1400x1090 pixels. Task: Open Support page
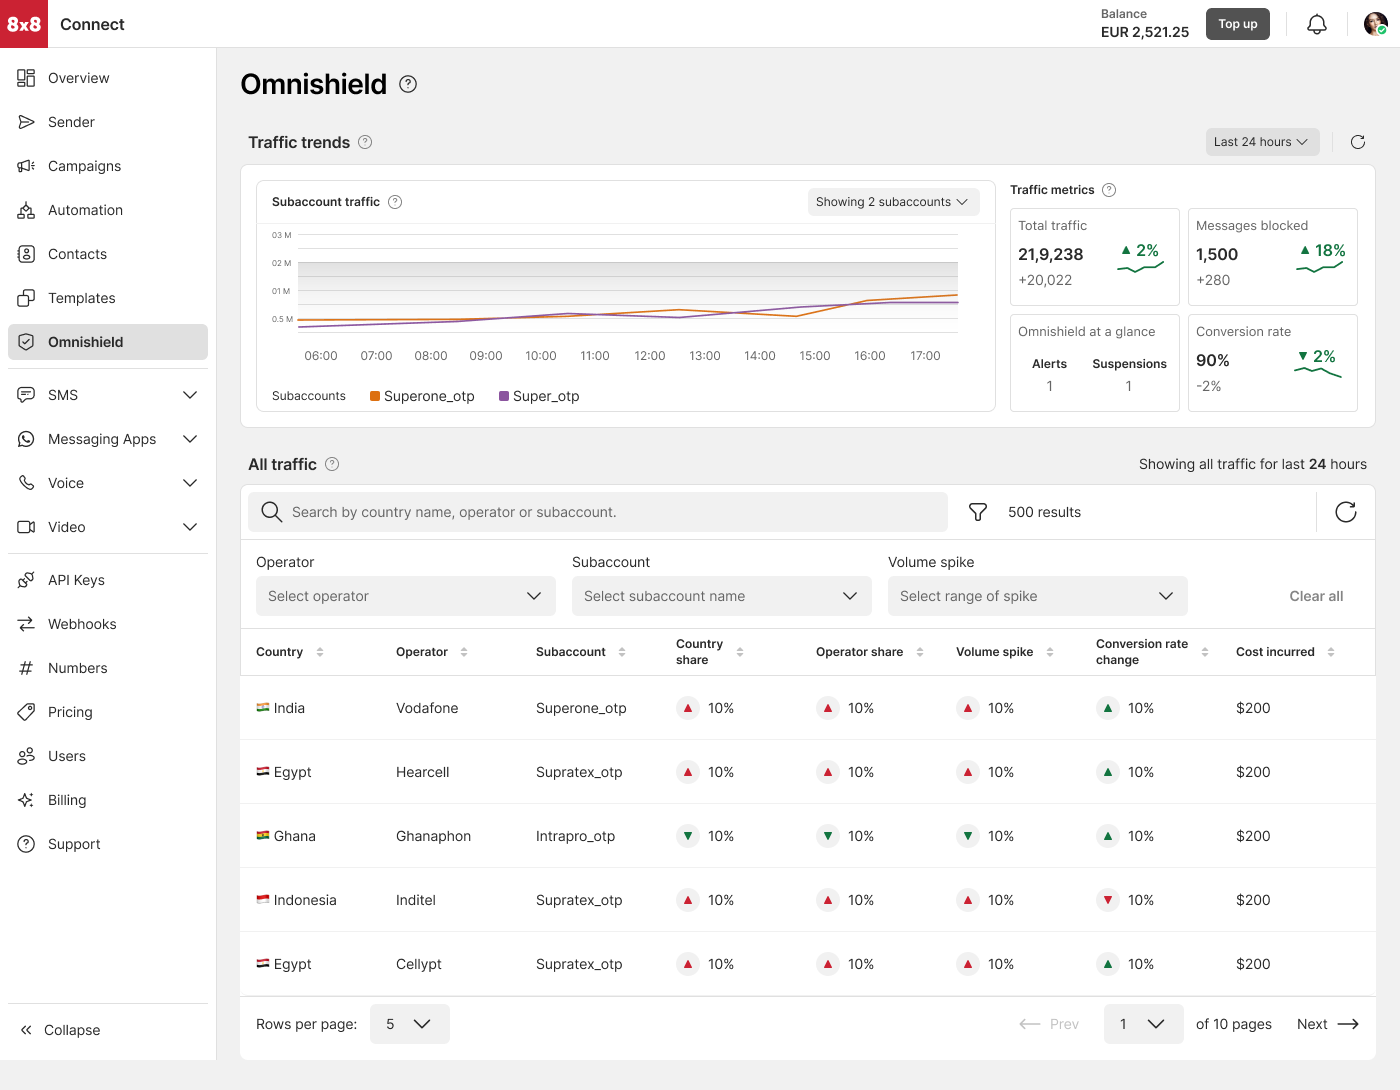[108, 844]
